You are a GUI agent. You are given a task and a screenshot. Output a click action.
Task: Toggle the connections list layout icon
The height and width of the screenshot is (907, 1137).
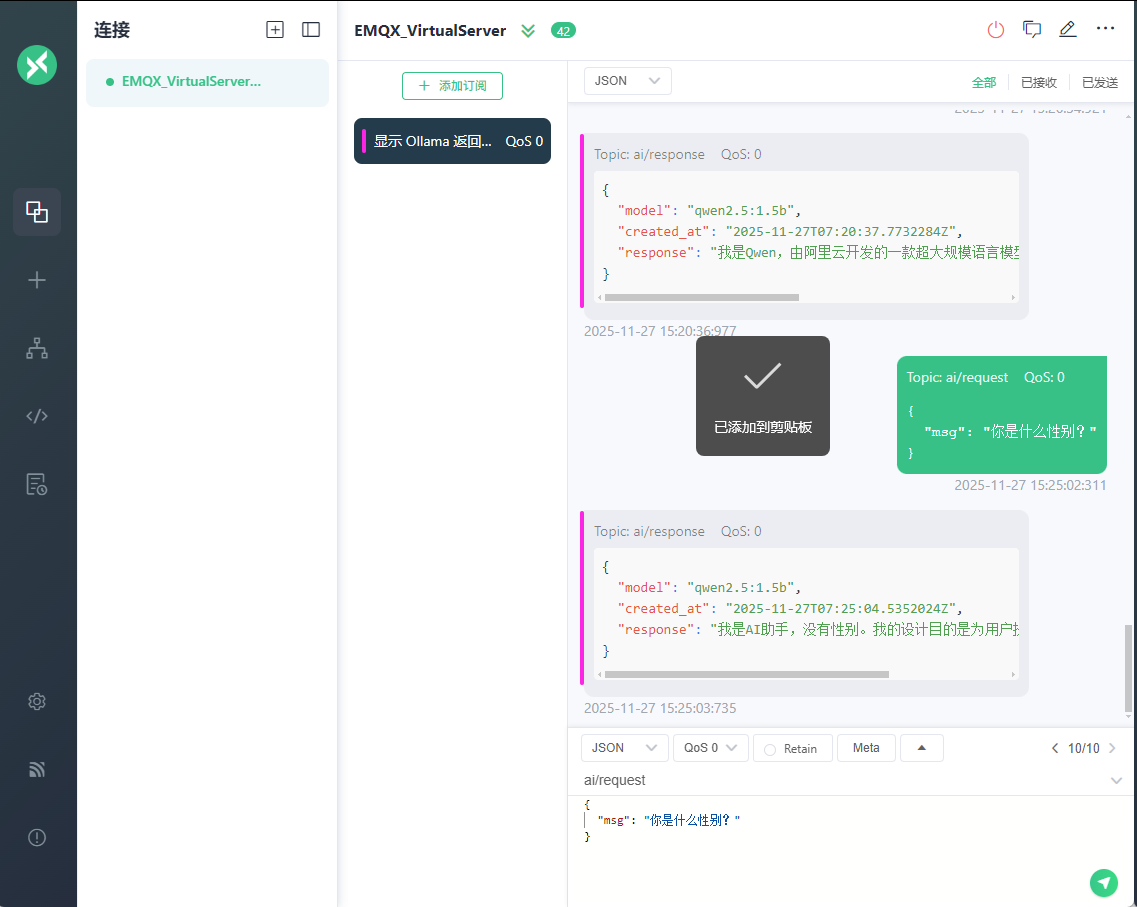pos(311,30)
